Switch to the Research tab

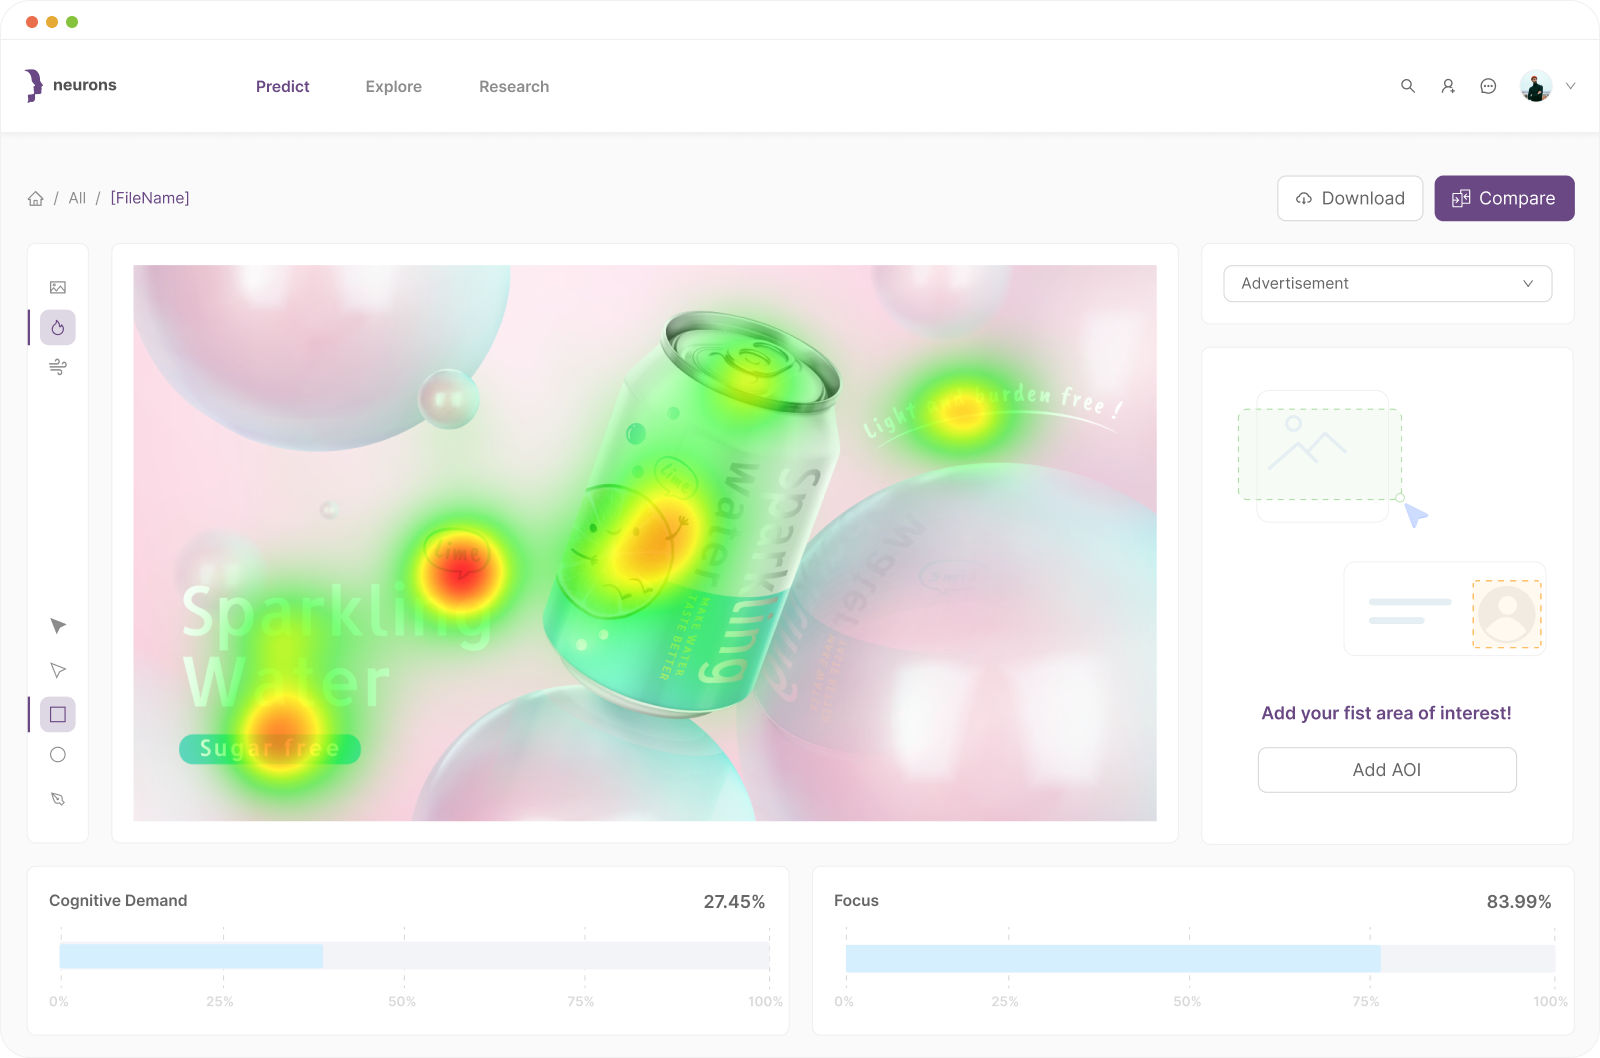pyautogui.click(x=514, y=87)
